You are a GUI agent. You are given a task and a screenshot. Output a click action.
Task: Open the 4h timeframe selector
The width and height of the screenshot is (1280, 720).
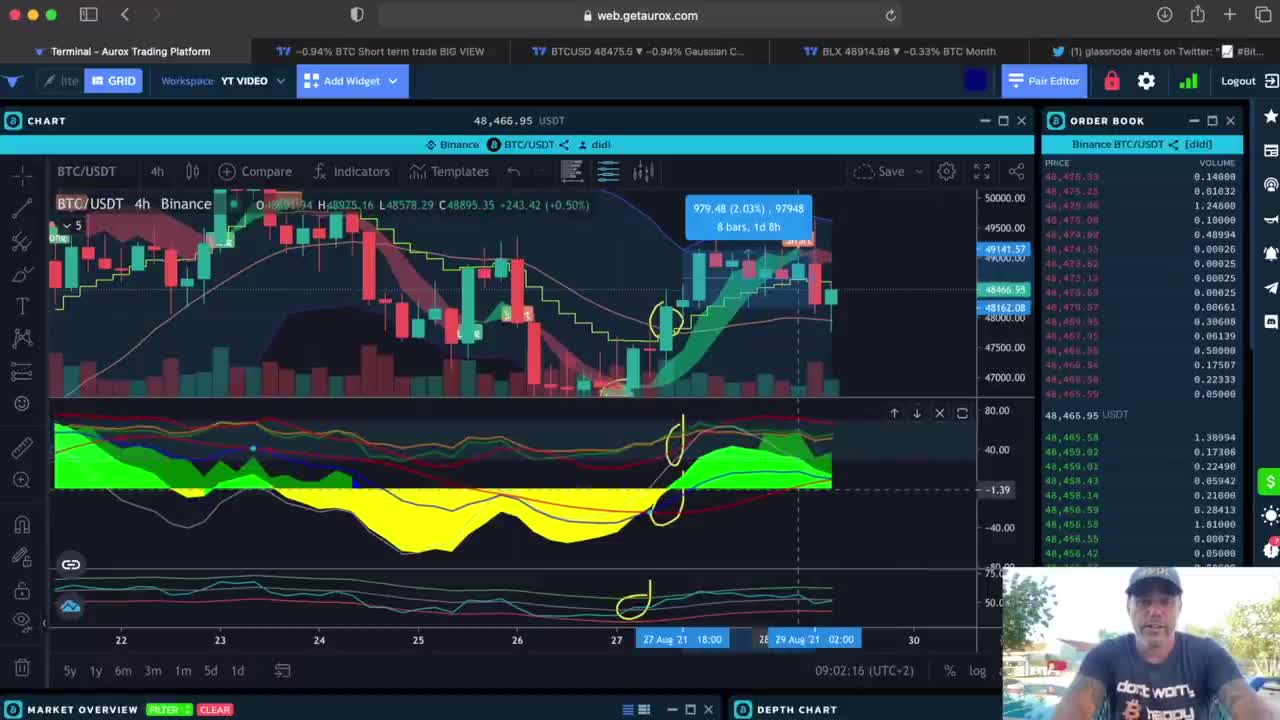click(x=157, y=171)
